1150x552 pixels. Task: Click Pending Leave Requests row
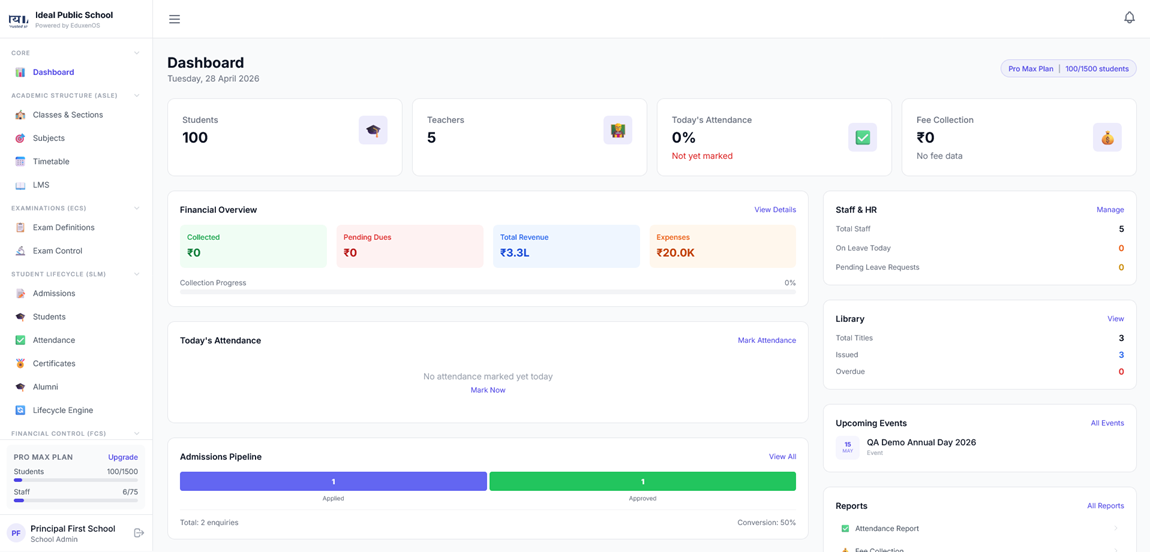980,268
